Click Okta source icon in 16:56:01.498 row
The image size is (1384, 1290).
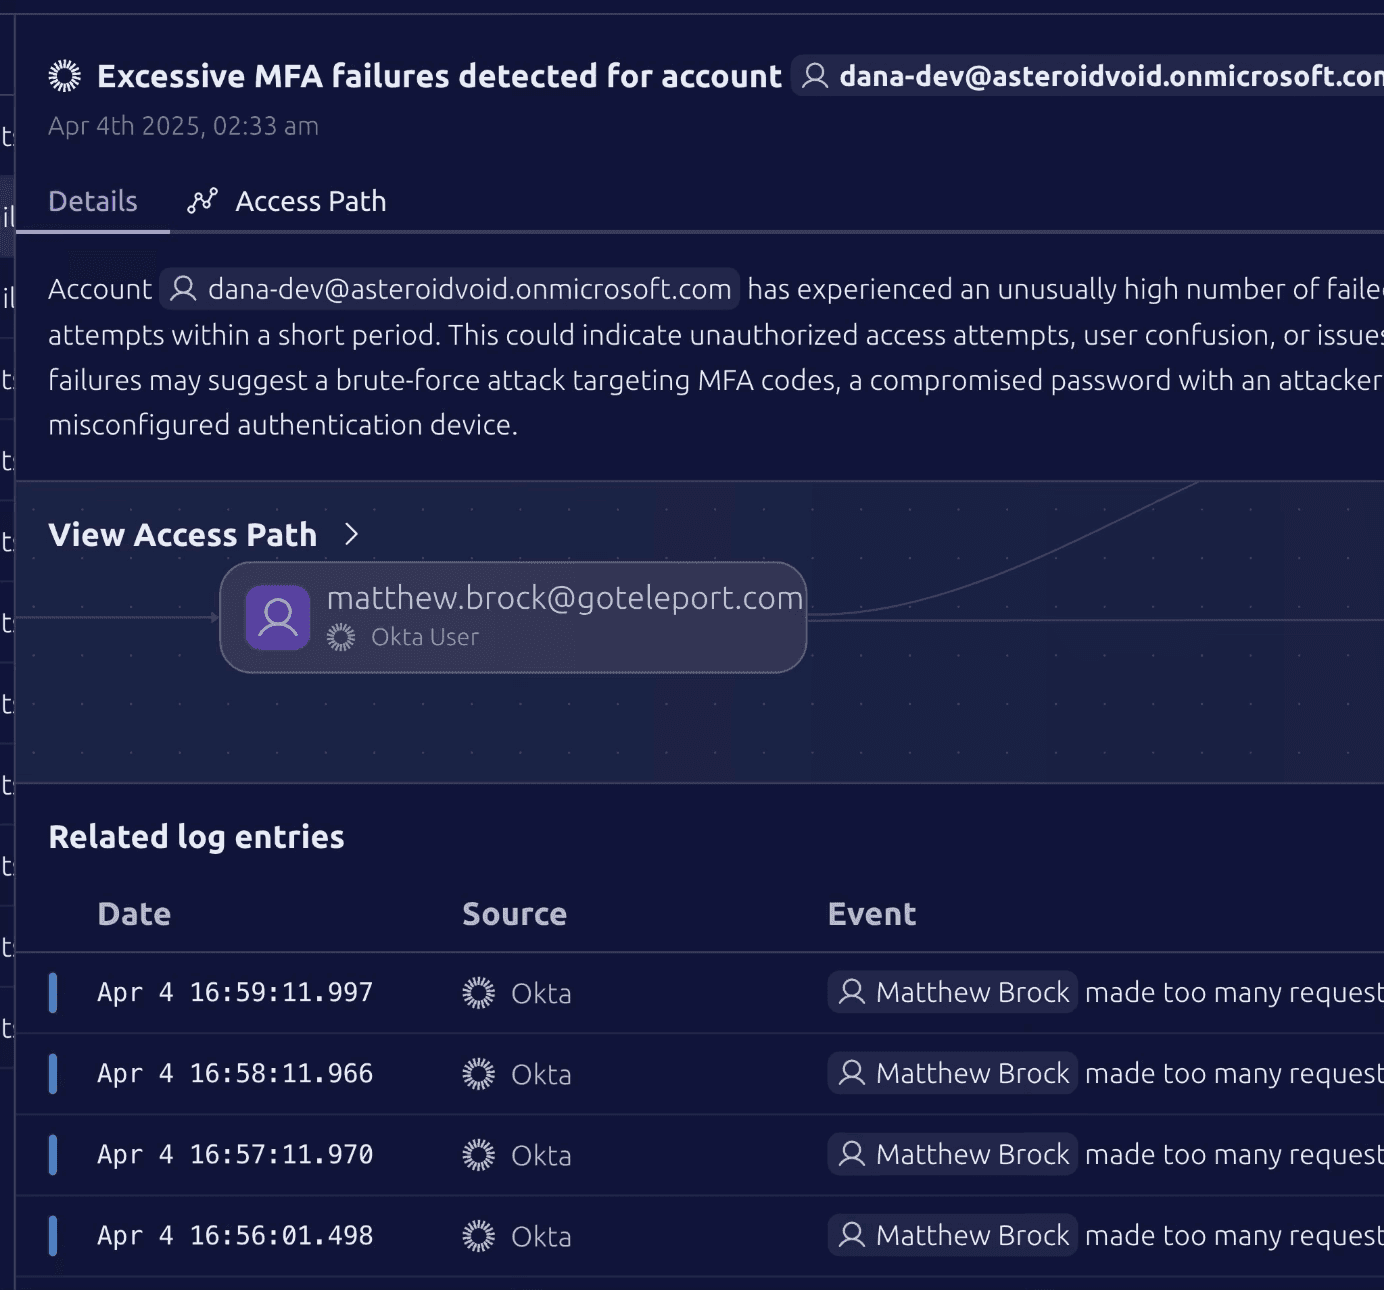479,1236
